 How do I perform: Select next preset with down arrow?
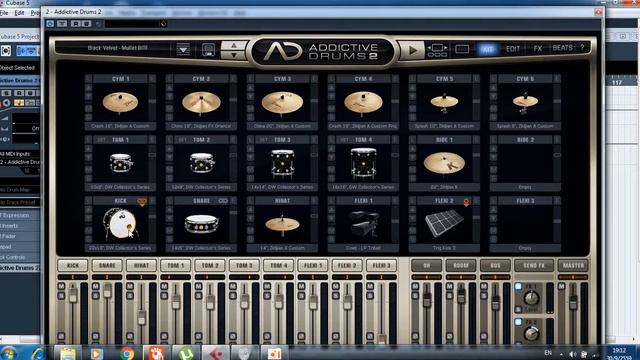tap(234, 55)
